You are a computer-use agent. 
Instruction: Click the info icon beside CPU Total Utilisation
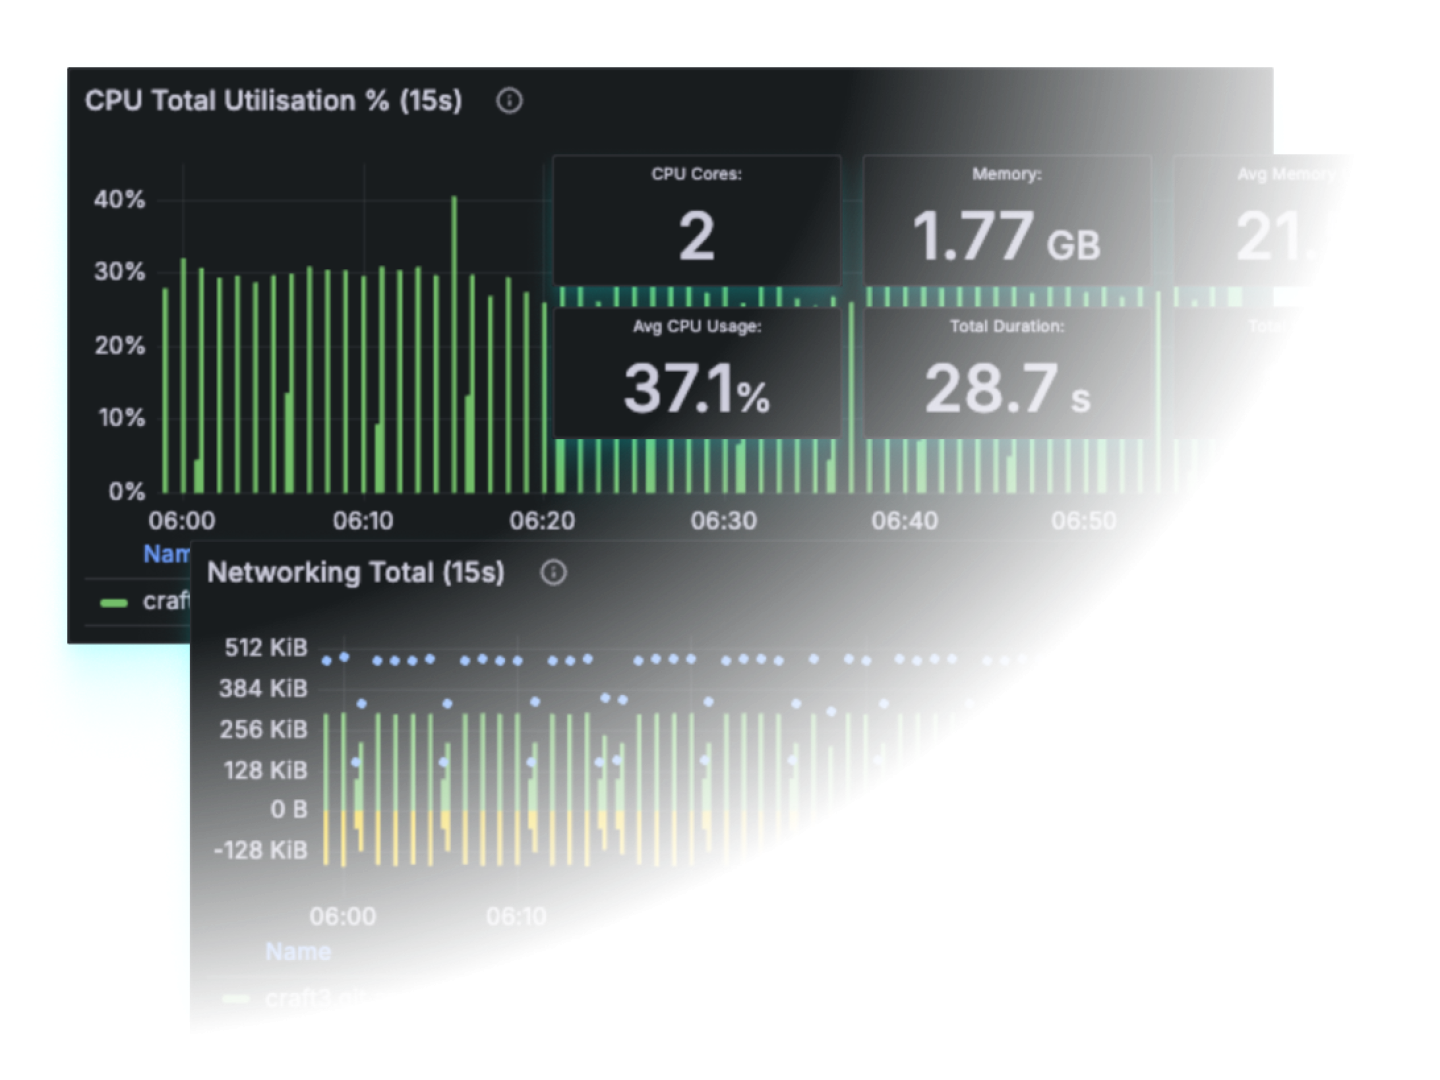(509, 101)
